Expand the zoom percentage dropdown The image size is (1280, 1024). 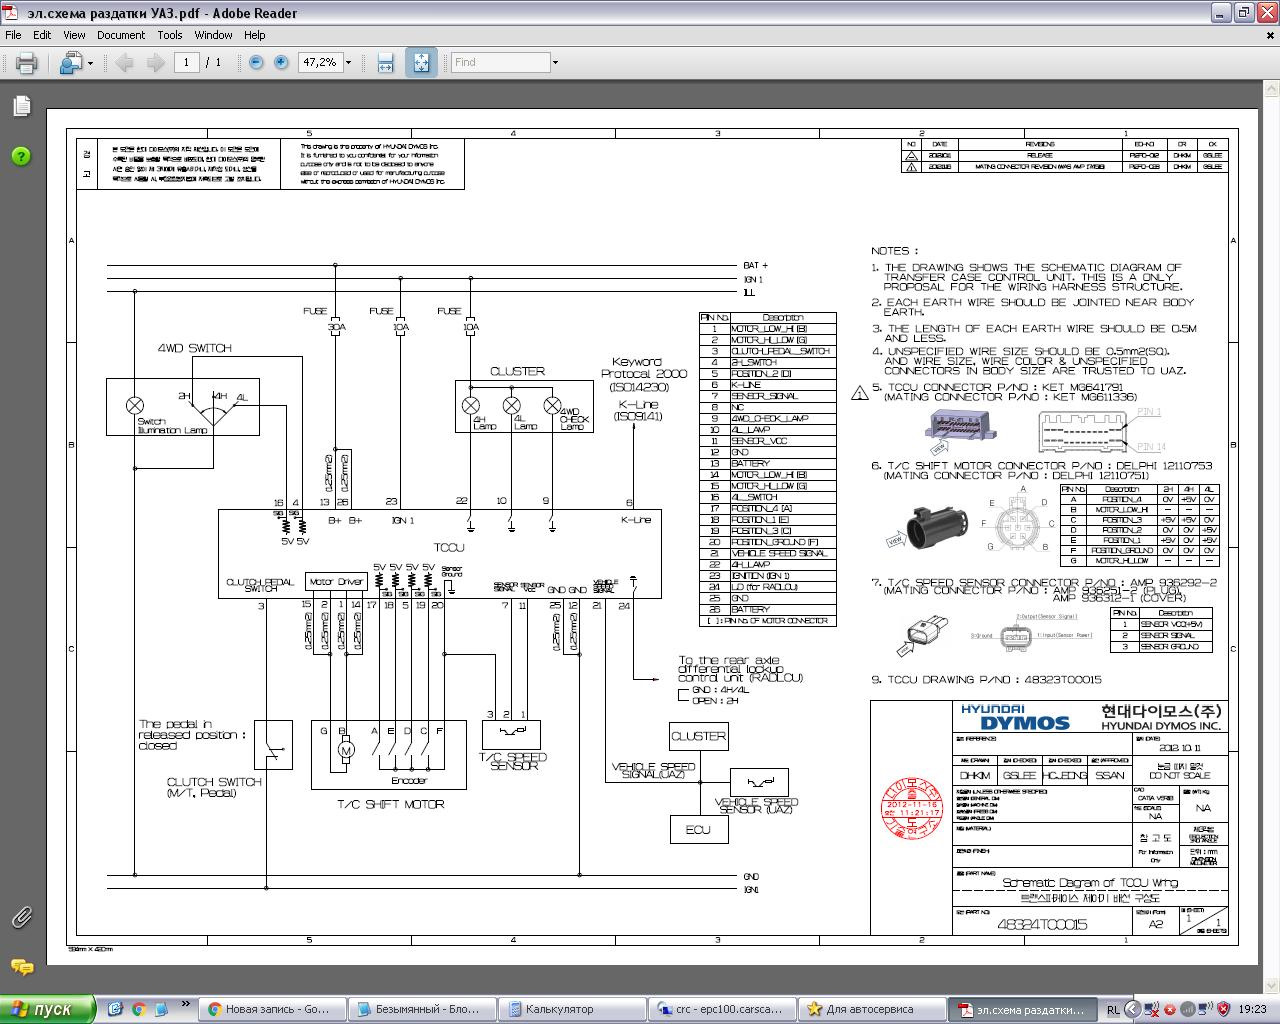[348, 62]
